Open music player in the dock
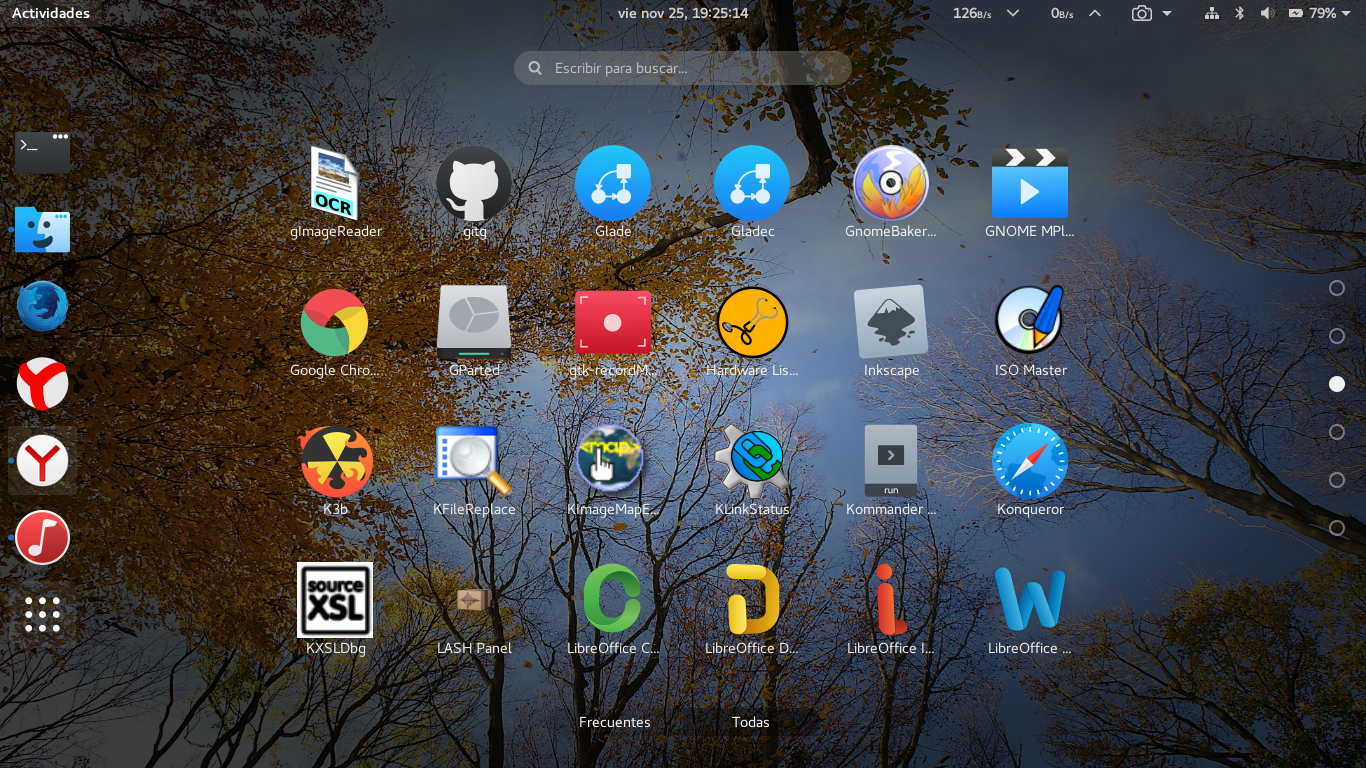1366x768 pixels. pyautogui.click(x=42, y=538)
